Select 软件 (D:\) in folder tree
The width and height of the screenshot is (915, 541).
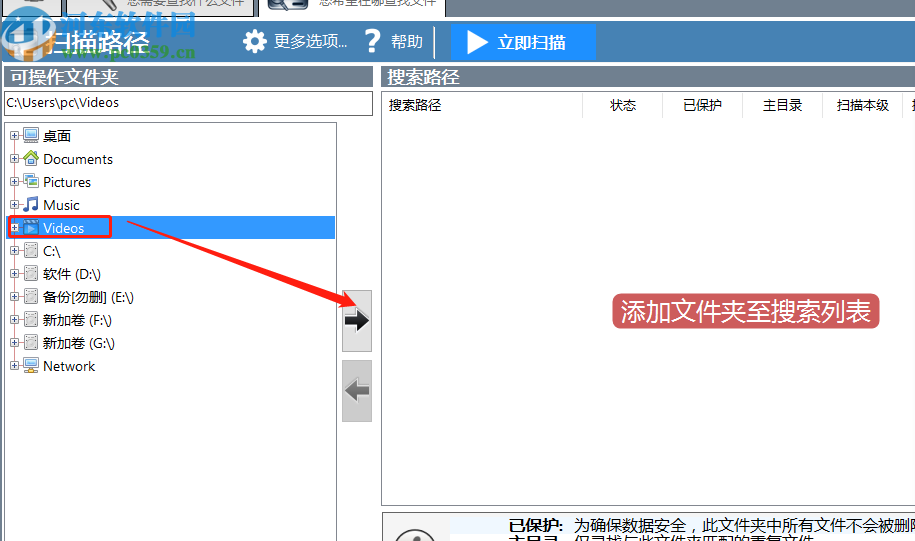(x=72, y=274)
